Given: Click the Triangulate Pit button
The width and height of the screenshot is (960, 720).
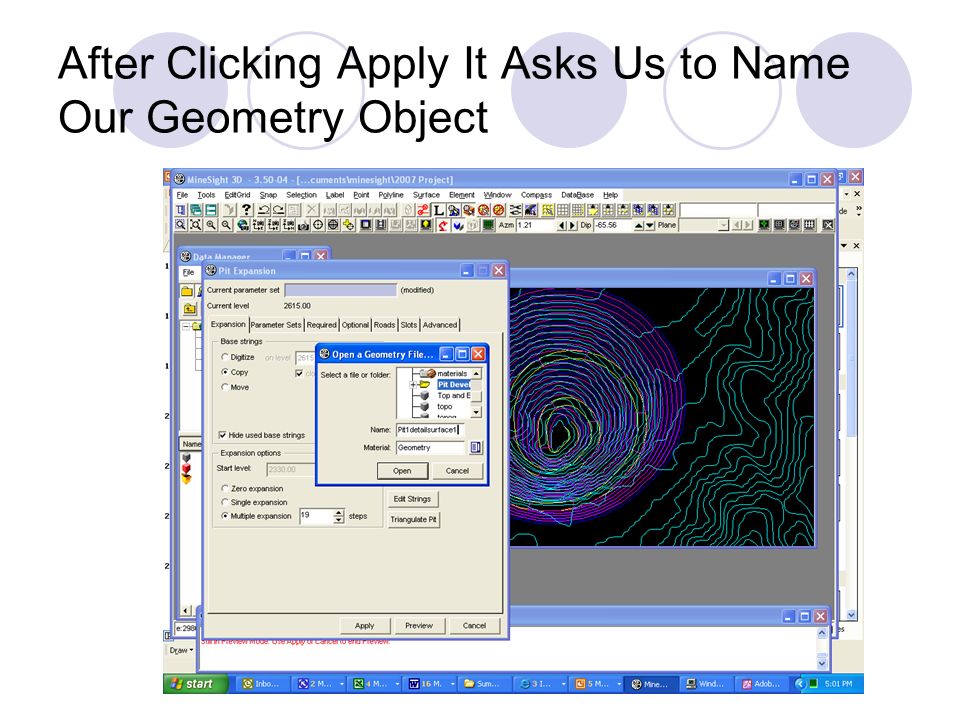Looking at the screenshot, I should (x=413, y=519).
